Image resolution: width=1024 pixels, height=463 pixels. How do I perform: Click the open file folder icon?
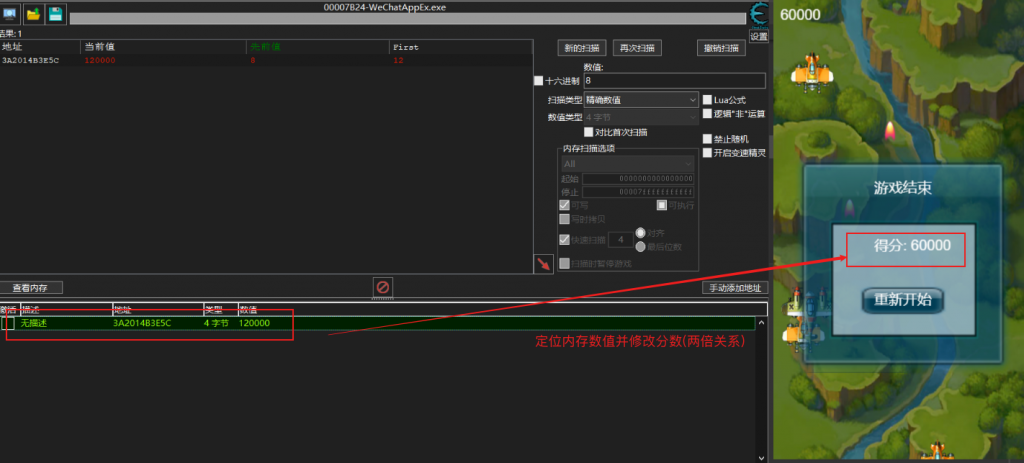pyautogui.click(x=33, y=14)
